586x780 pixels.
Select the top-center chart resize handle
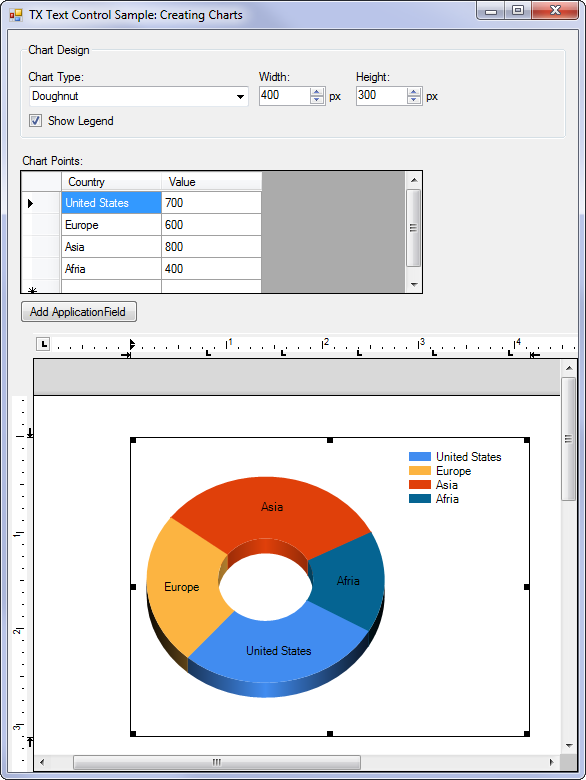[330, 440]
